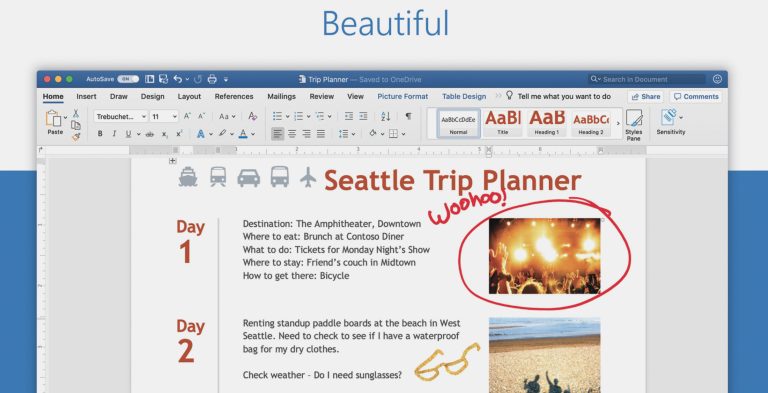Open the References tab
Screen dimensions: 768x393
[x=234, y=97]
